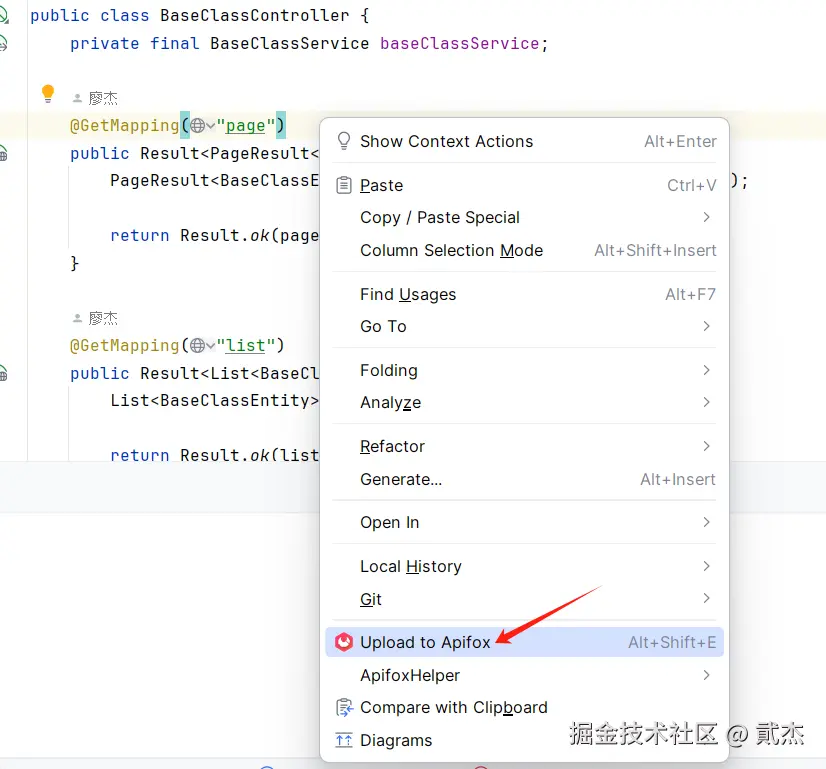Click the lightbulb icon beside Show Context Actions
The height and width of the screenshot is (769, 826).
(343, 141)
